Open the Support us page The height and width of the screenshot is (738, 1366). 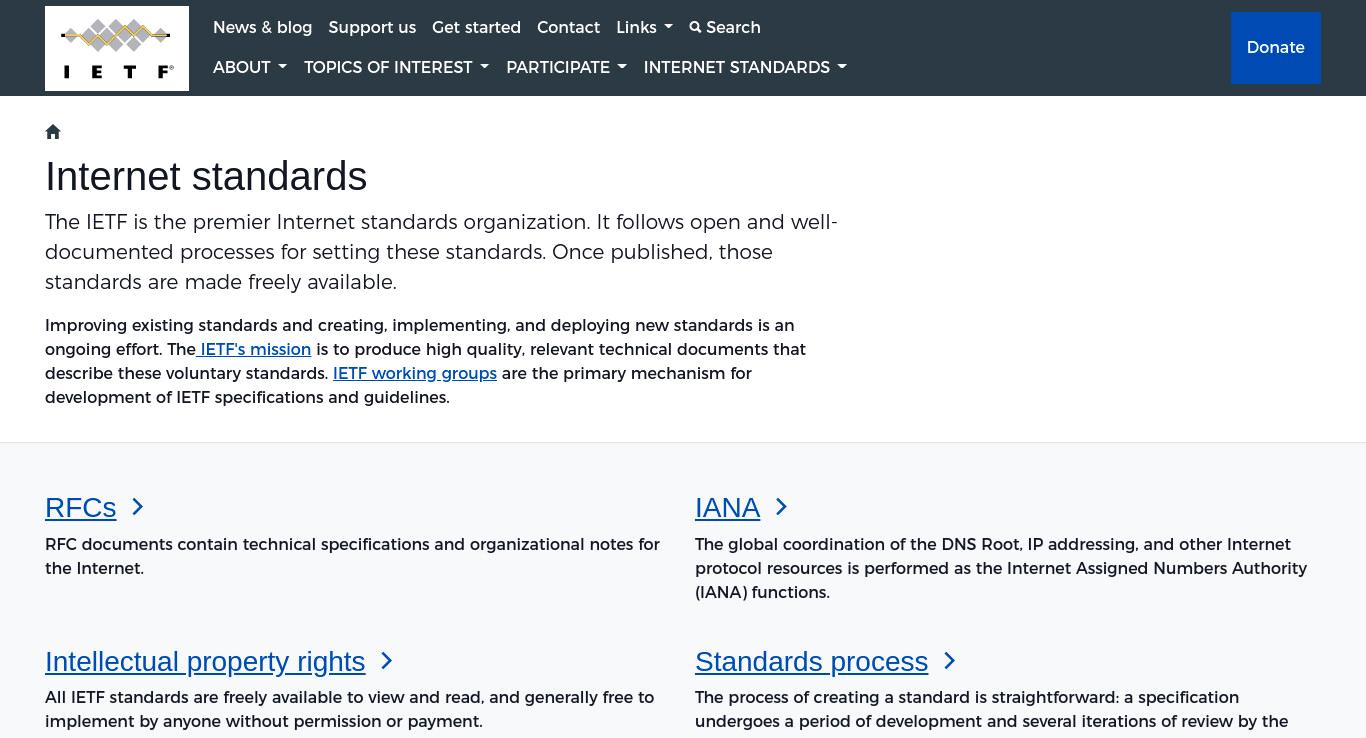[372, 27]
